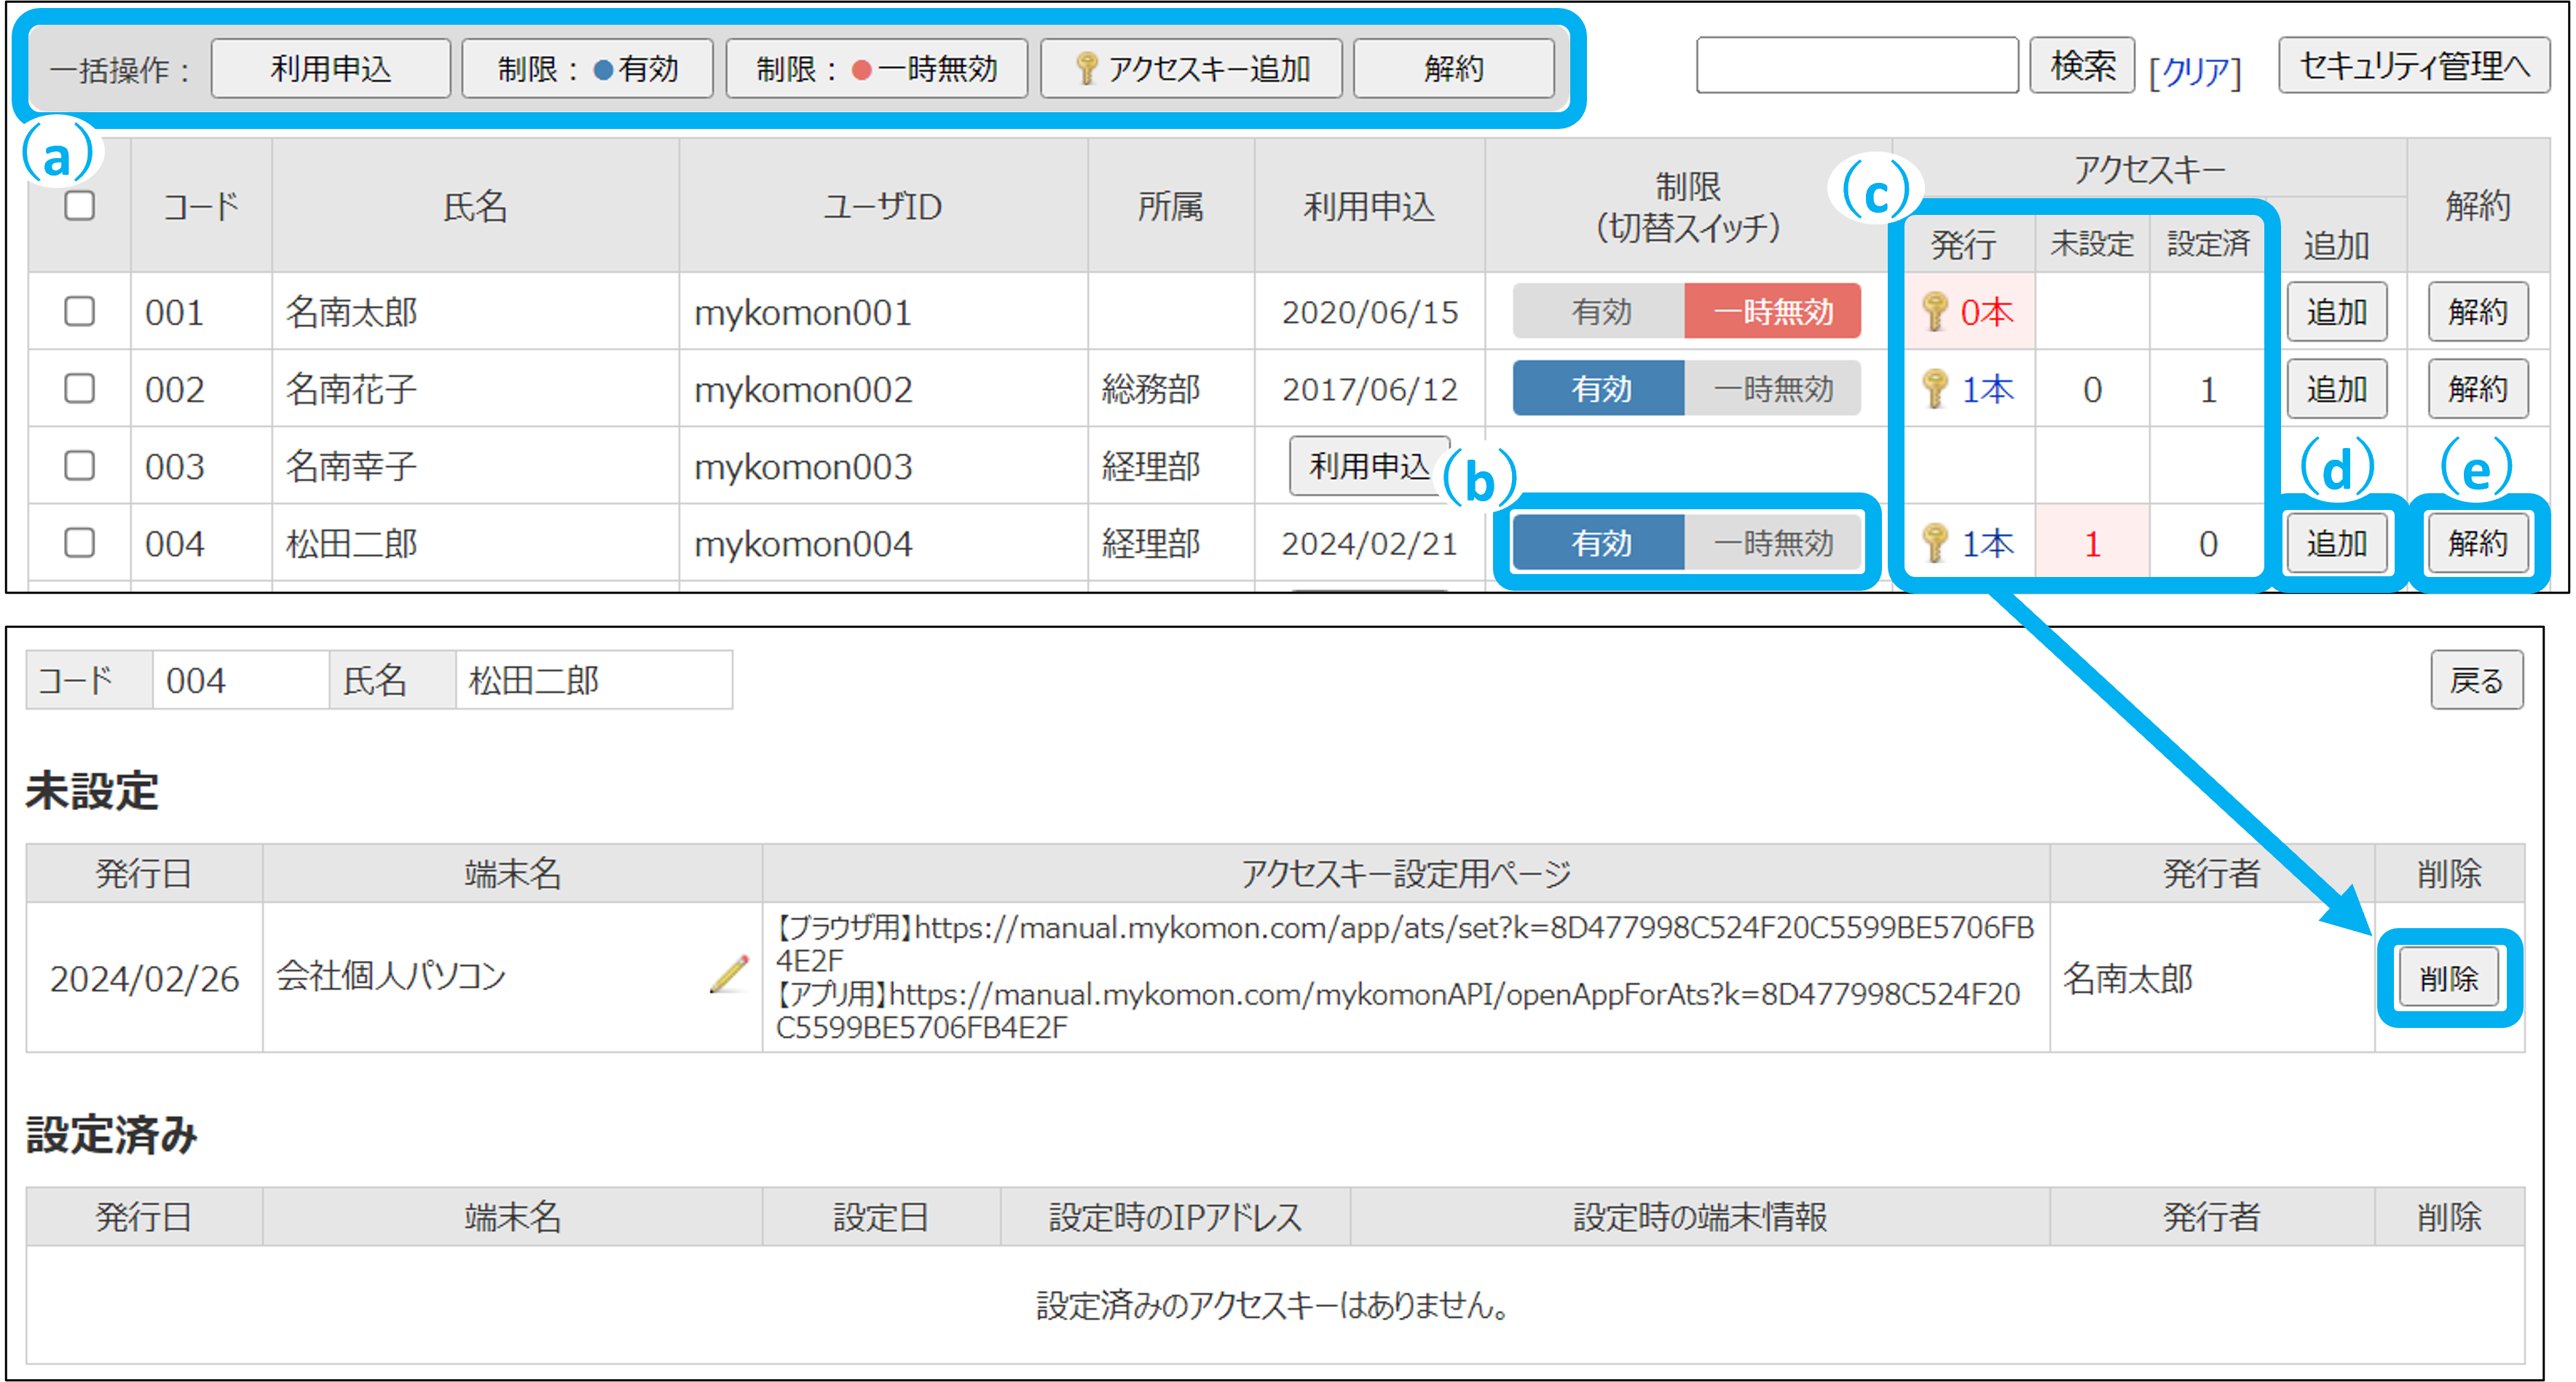Delete the unset access key with 削除

tap(2448, 978)
